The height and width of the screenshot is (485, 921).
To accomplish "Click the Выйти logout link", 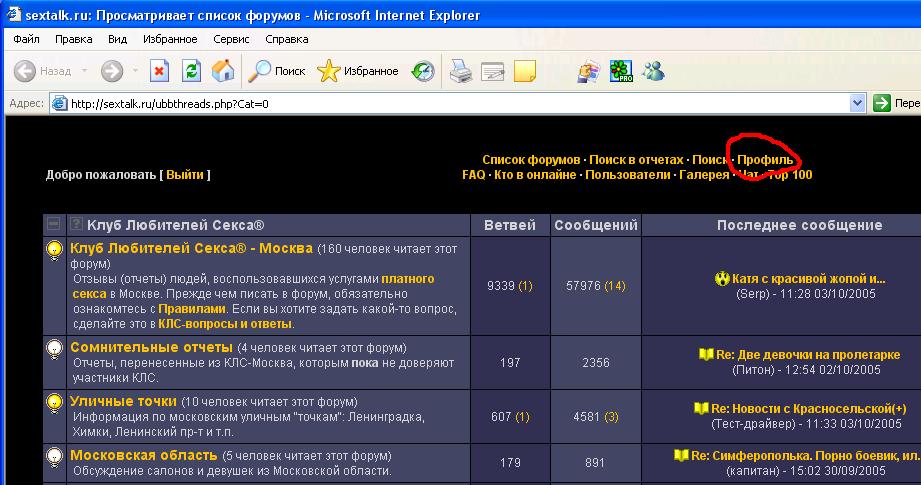I will [x=185, y=174].
